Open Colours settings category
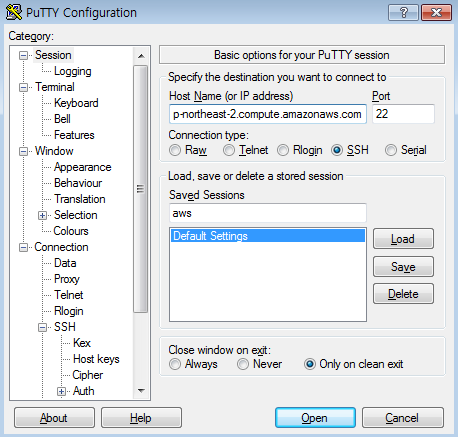The image size is (458, 437). tap(71, 231)
